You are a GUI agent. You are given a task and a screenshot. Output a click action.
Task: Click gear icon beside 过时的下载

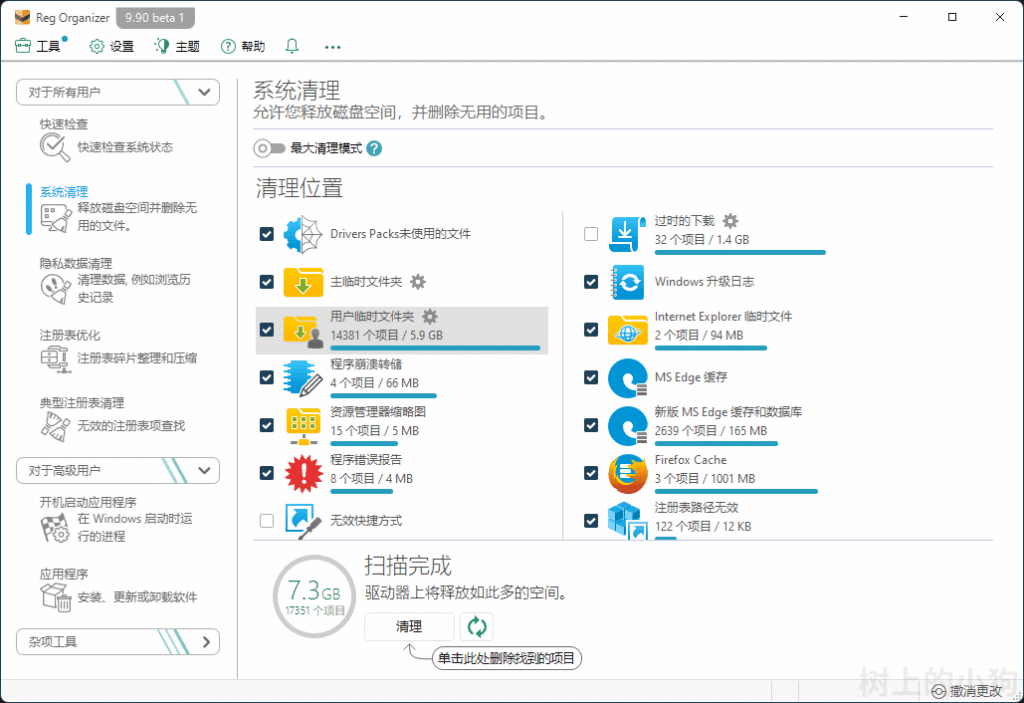[731, 221]
